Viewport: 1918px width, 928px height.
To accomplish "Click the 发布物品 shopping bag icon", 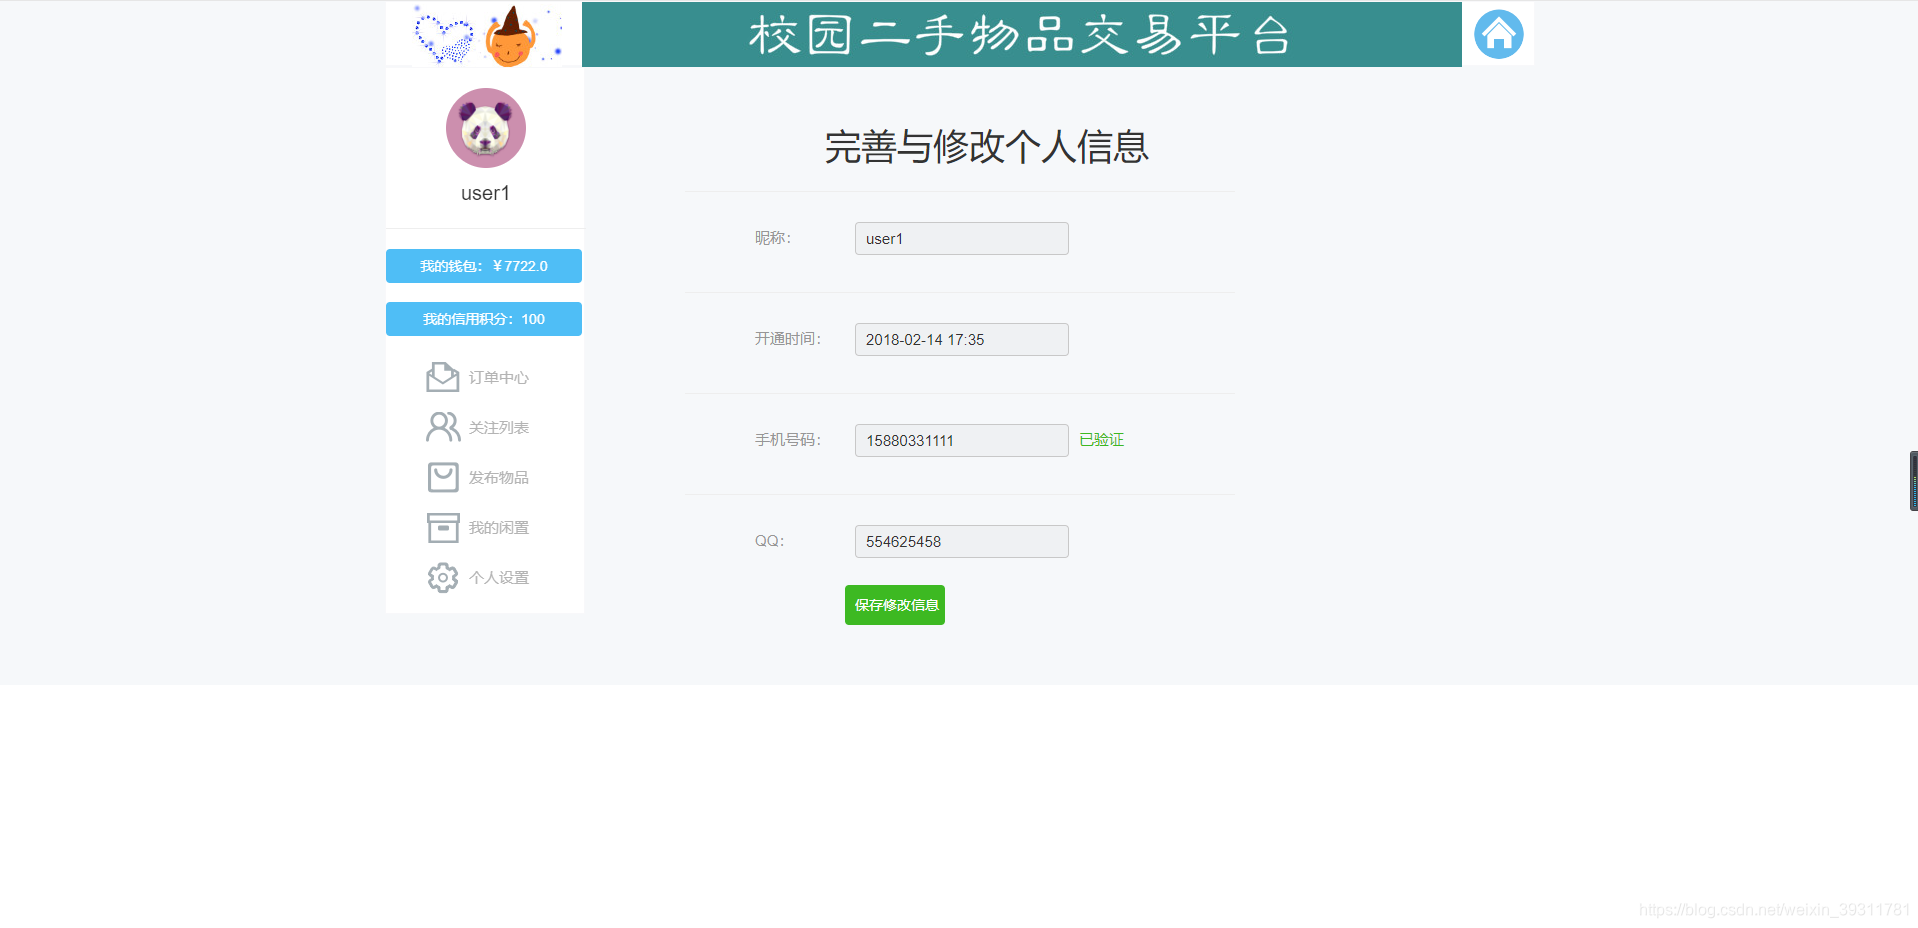I will (442, 477).
